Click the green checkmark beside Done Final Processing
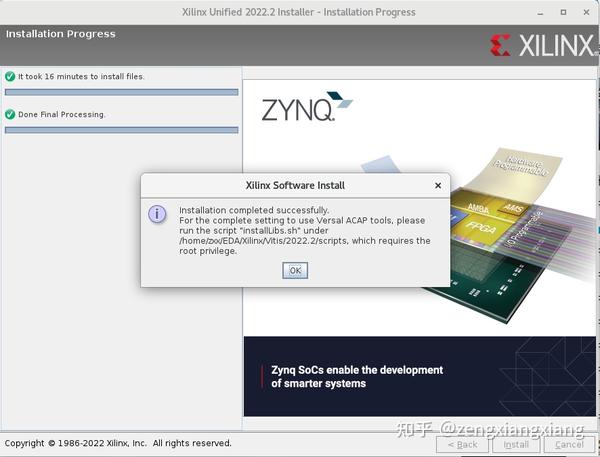The height and width of the screenshot is (457, 600). click(10, 114)
